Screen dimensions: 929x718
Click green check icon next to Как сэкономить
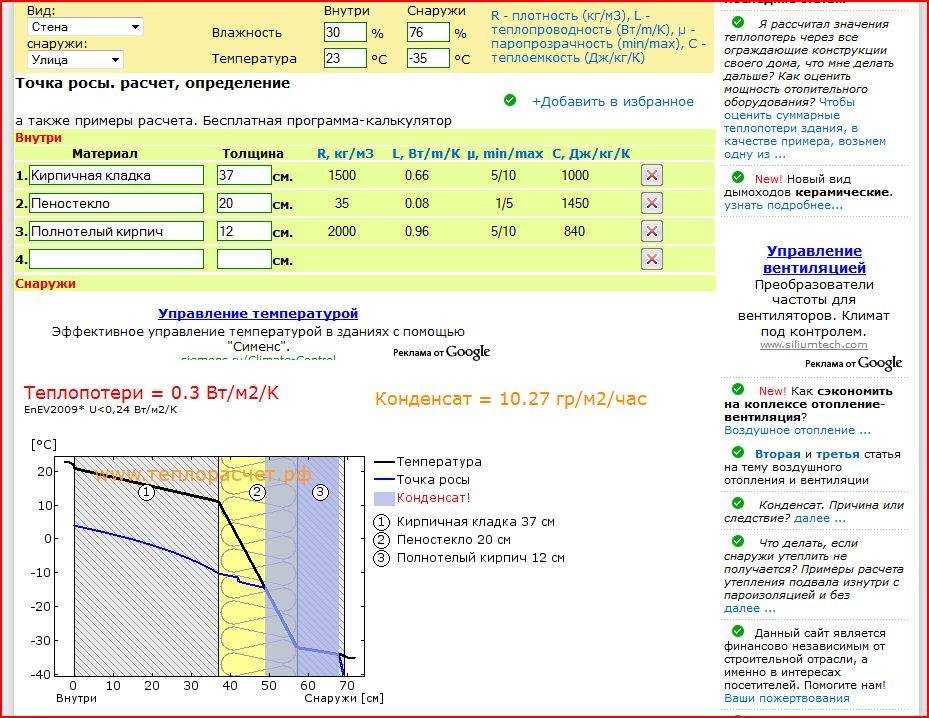pyautogui.click(x=738, y=389)
